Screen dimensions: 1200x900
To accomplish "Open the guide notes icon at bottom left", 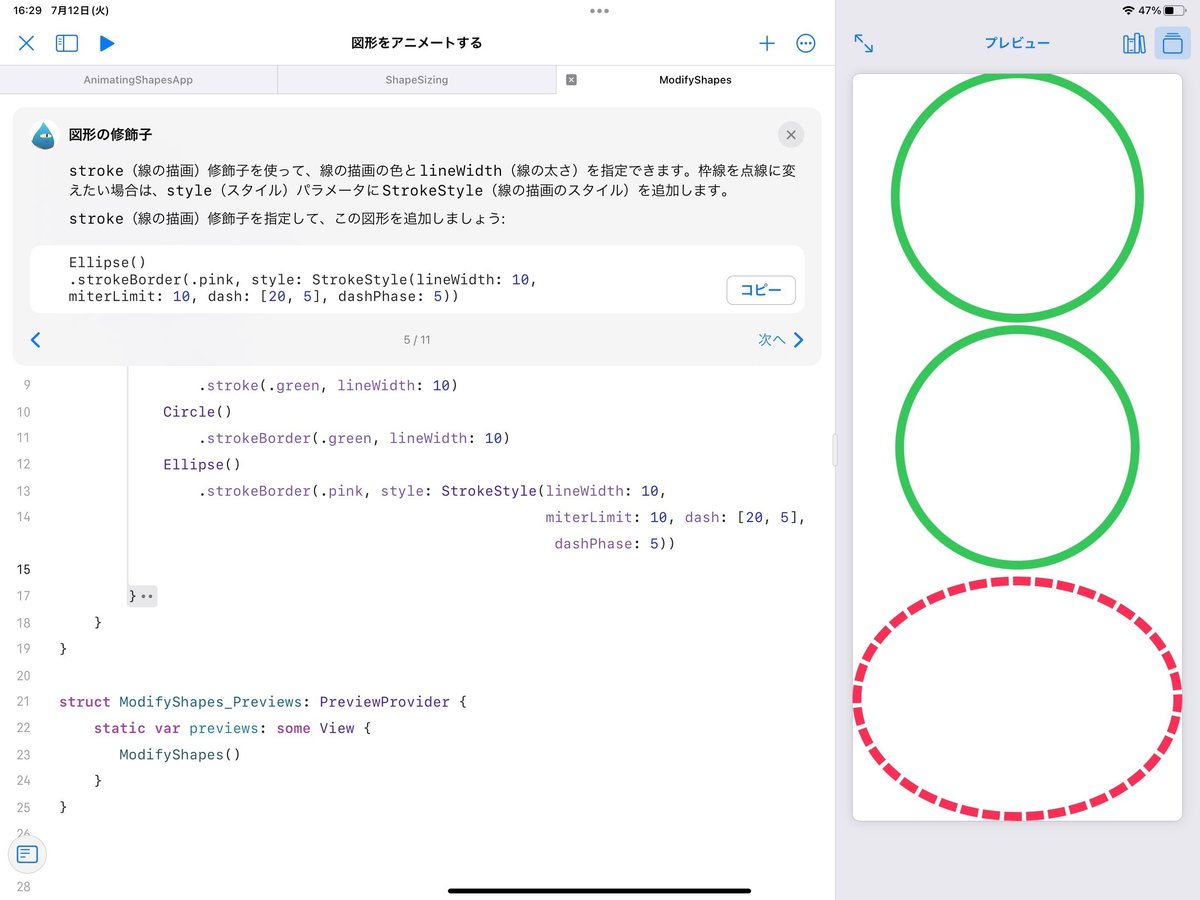I will click(x=27, y=854).
